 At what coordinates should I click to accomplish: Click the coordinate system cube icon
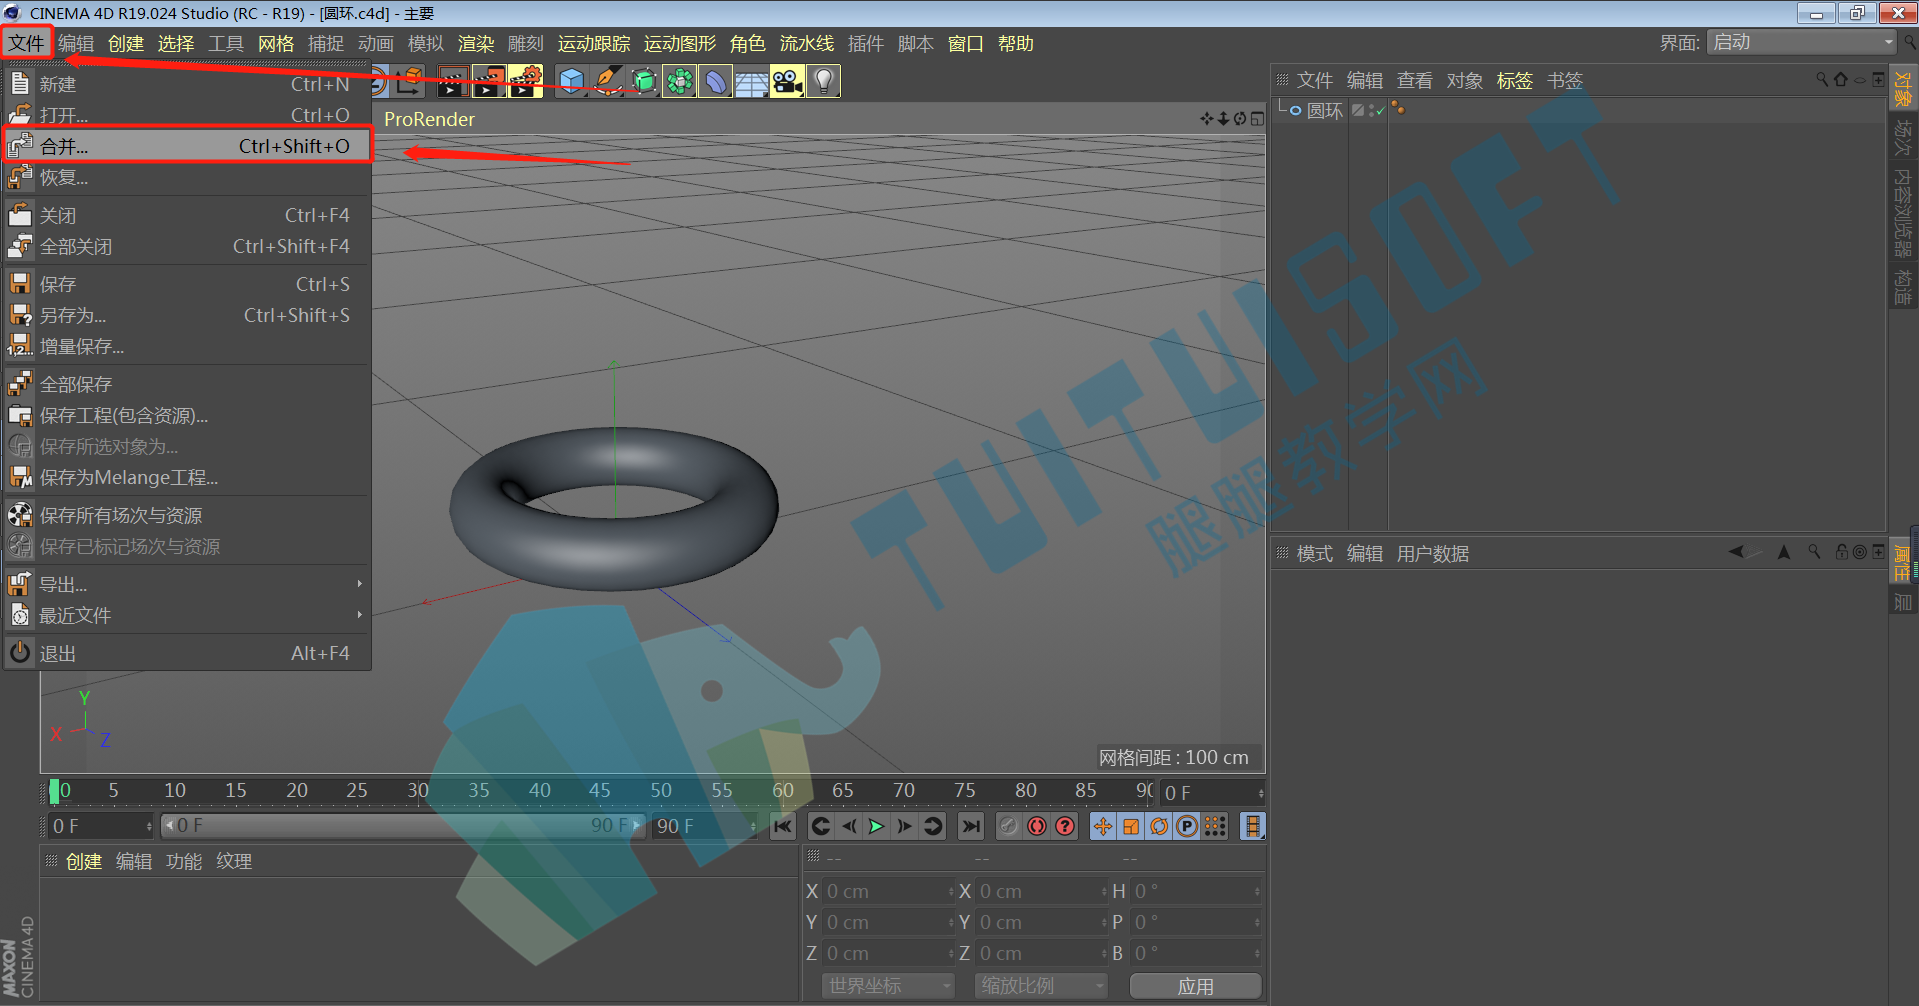coord(408,81)
